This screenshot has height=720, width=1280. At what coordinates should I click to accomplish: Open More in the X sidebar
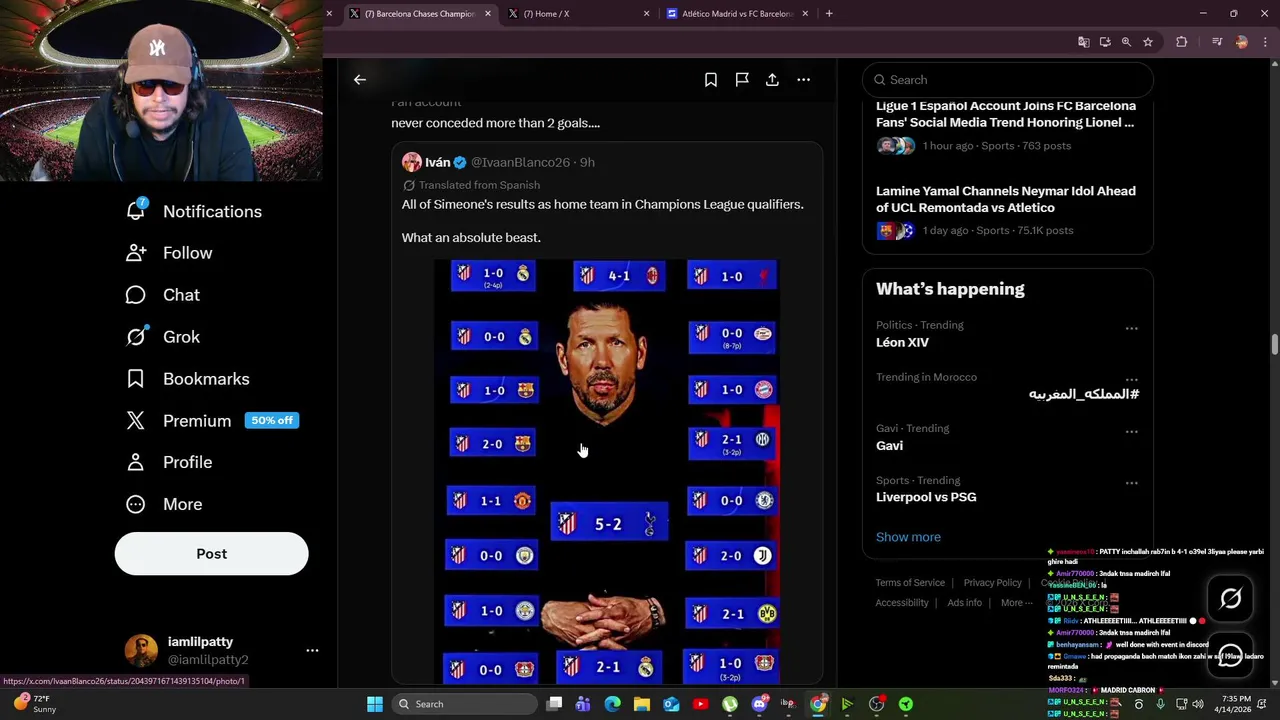pos(164,504)
